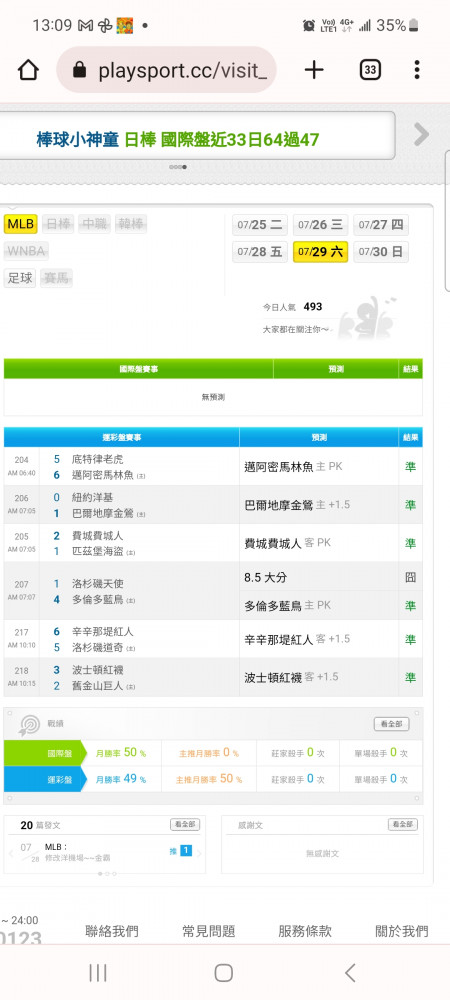
Task: Choose date 07/26 三
Action: [x=321, y=225]
